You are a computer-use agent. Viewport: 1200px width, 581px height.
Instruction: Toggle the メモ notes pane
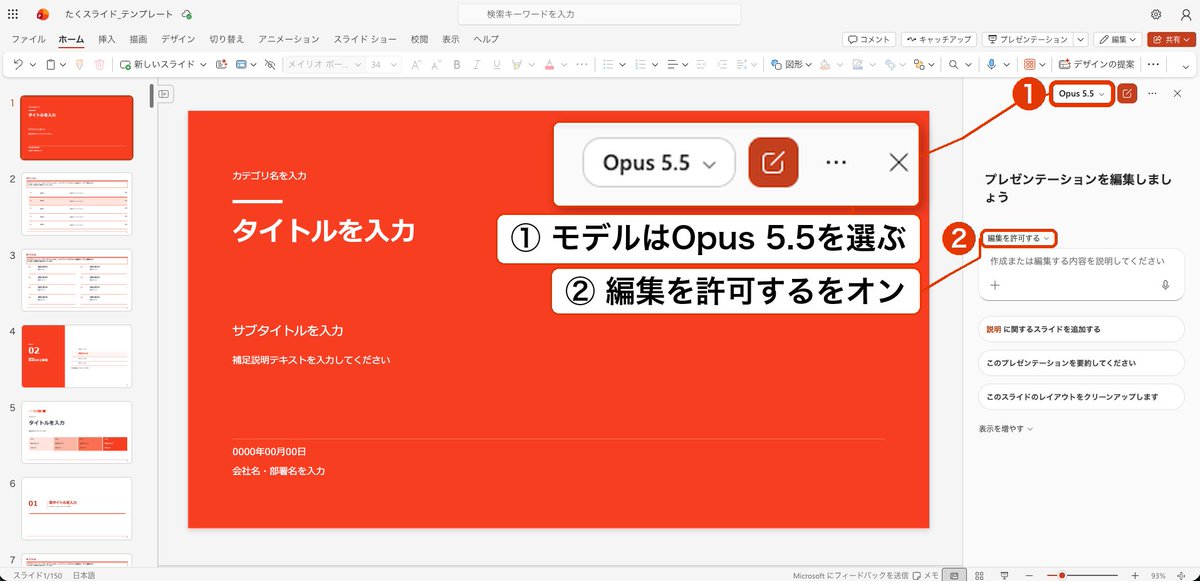[926, 575]
